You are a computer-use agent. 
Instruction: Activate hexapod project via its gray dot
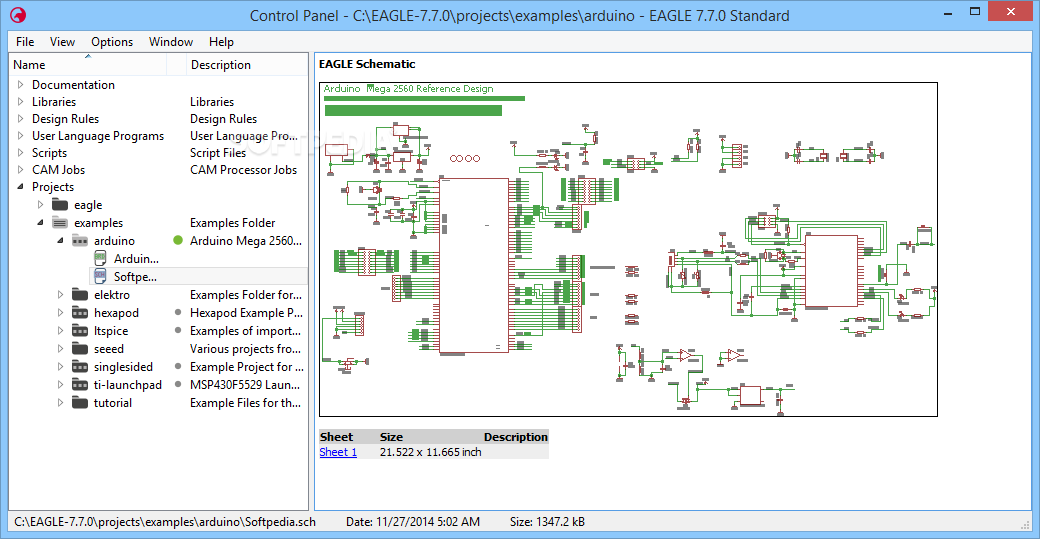(x=178, y=312)
